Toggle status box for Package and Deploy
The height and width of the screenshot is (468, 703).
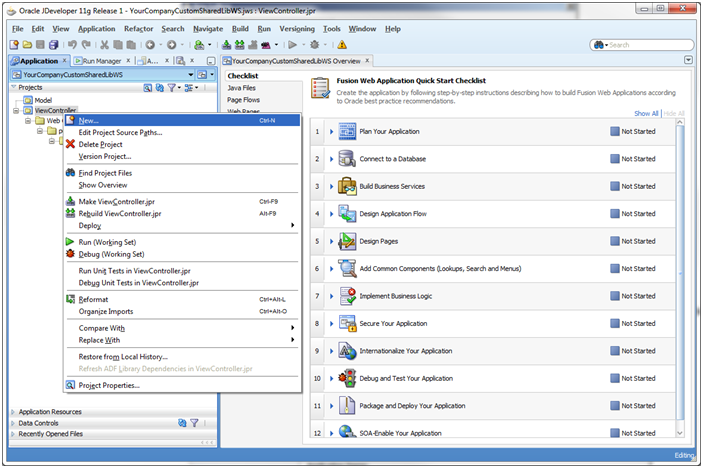tap(615, 406)
